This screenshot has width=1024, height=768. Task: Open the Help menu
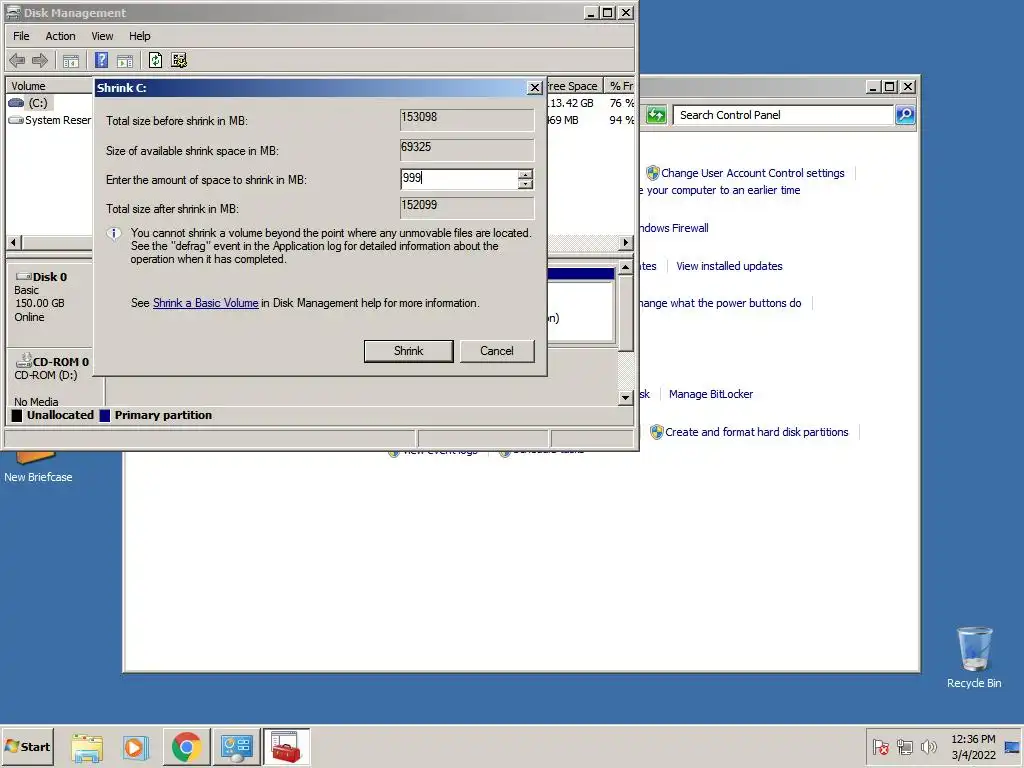pyautogui.click(x=139, y=36)
